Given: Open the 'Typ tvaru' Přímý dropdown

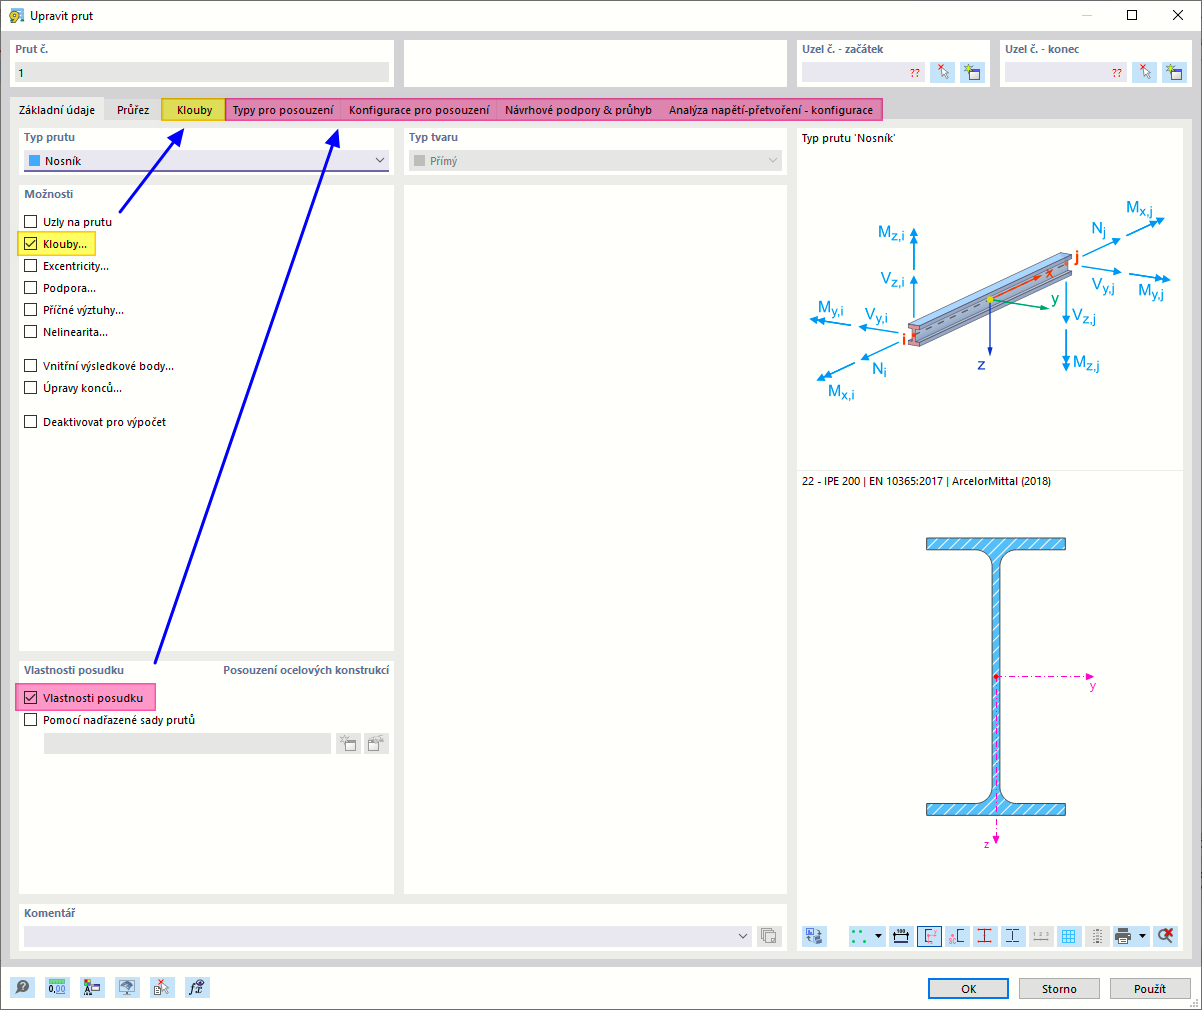Looking at the screenshot, I should [594, 160].
